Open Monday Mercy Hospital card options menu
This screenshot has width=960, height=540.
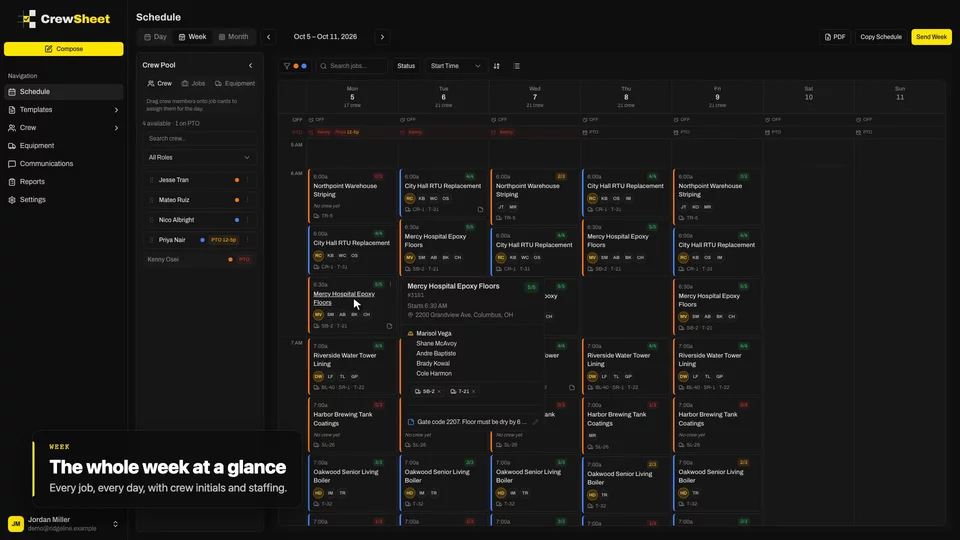391,284
